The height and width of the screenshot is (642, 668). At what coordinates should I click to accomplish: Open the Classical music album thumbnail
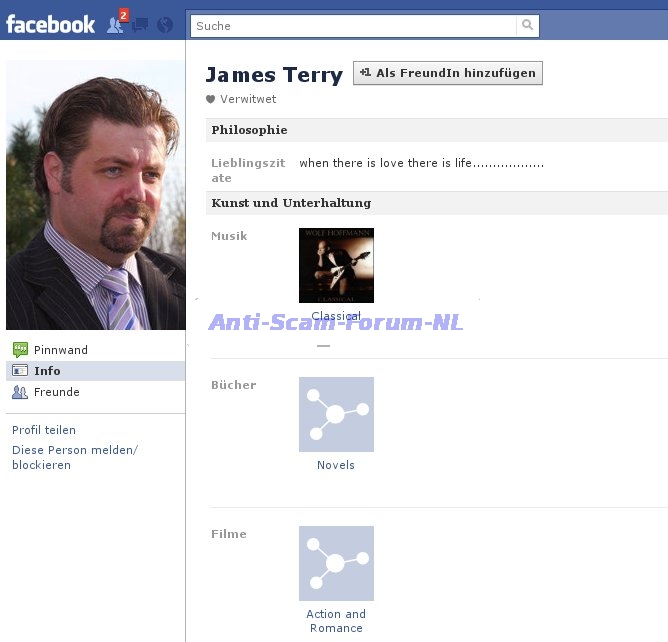pos(336,265)
